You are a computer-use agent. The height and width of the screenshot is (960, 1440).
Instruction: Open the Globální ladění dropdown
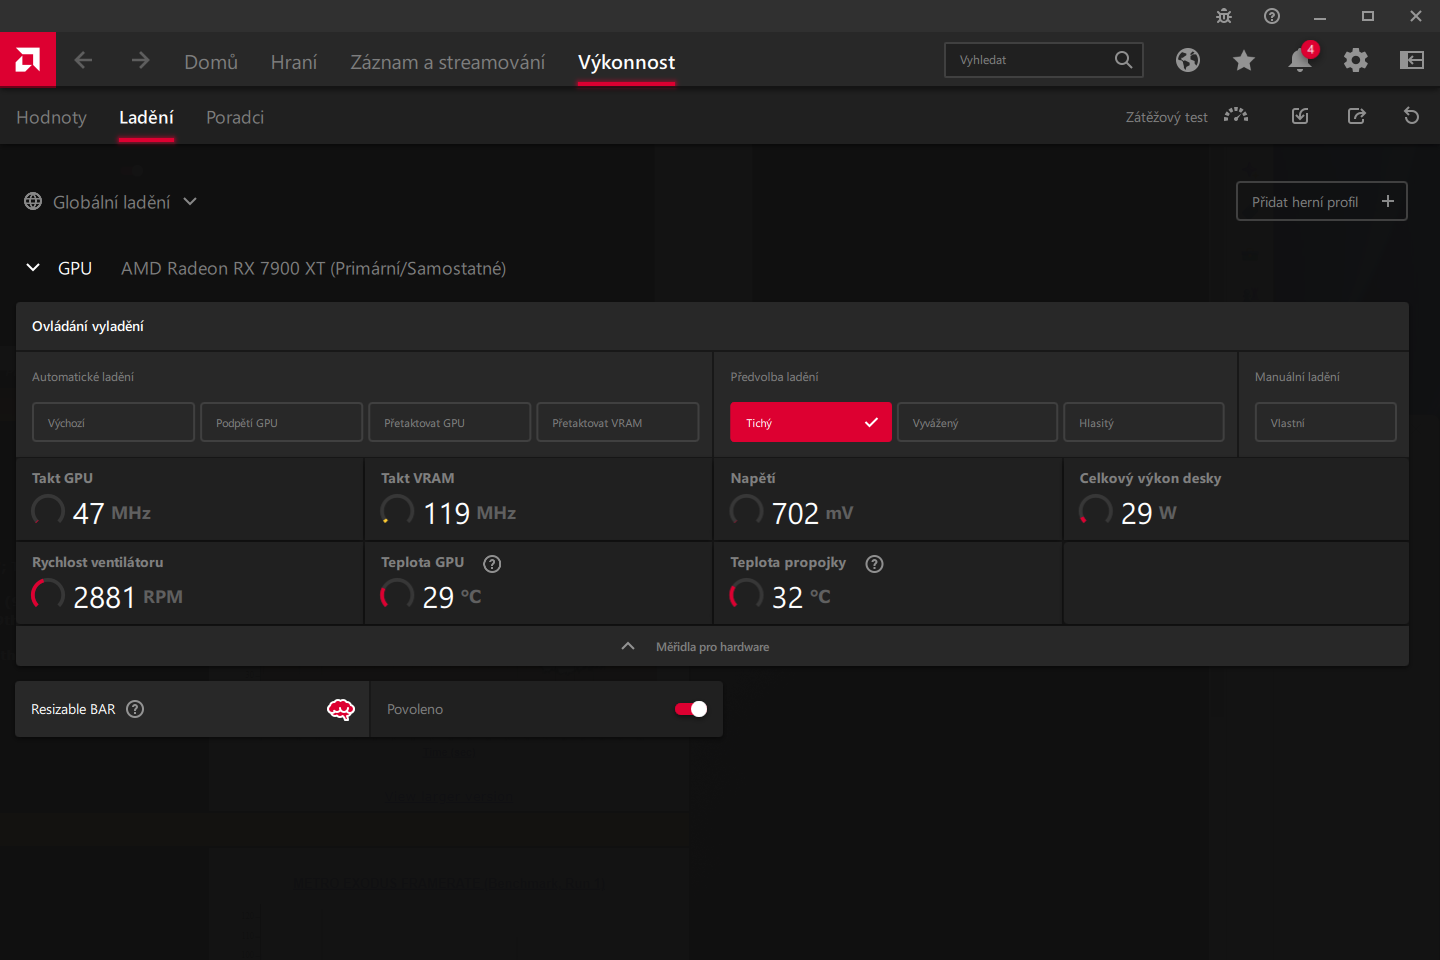coord(110,202)
